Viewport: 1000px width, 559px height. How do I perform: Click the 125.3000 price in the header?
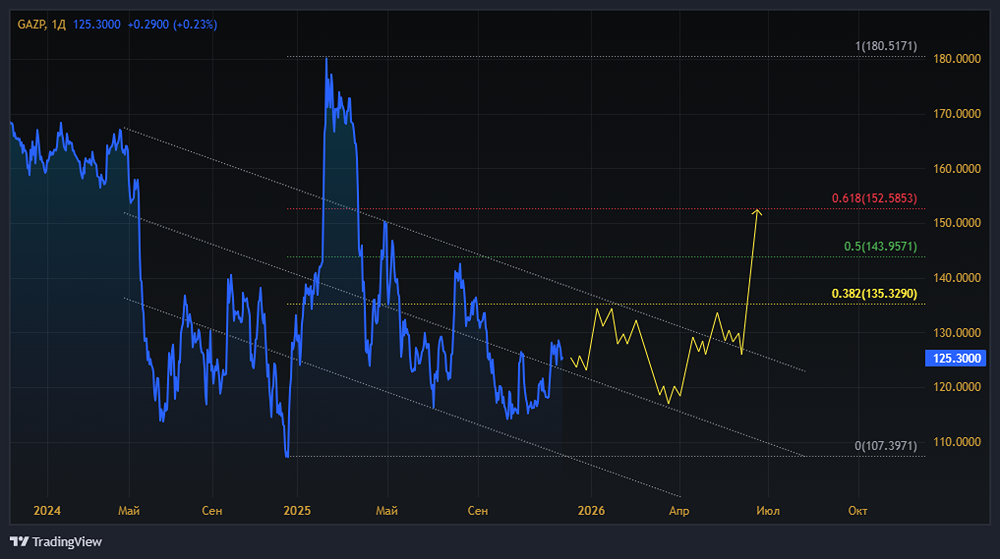pos(97,25)
